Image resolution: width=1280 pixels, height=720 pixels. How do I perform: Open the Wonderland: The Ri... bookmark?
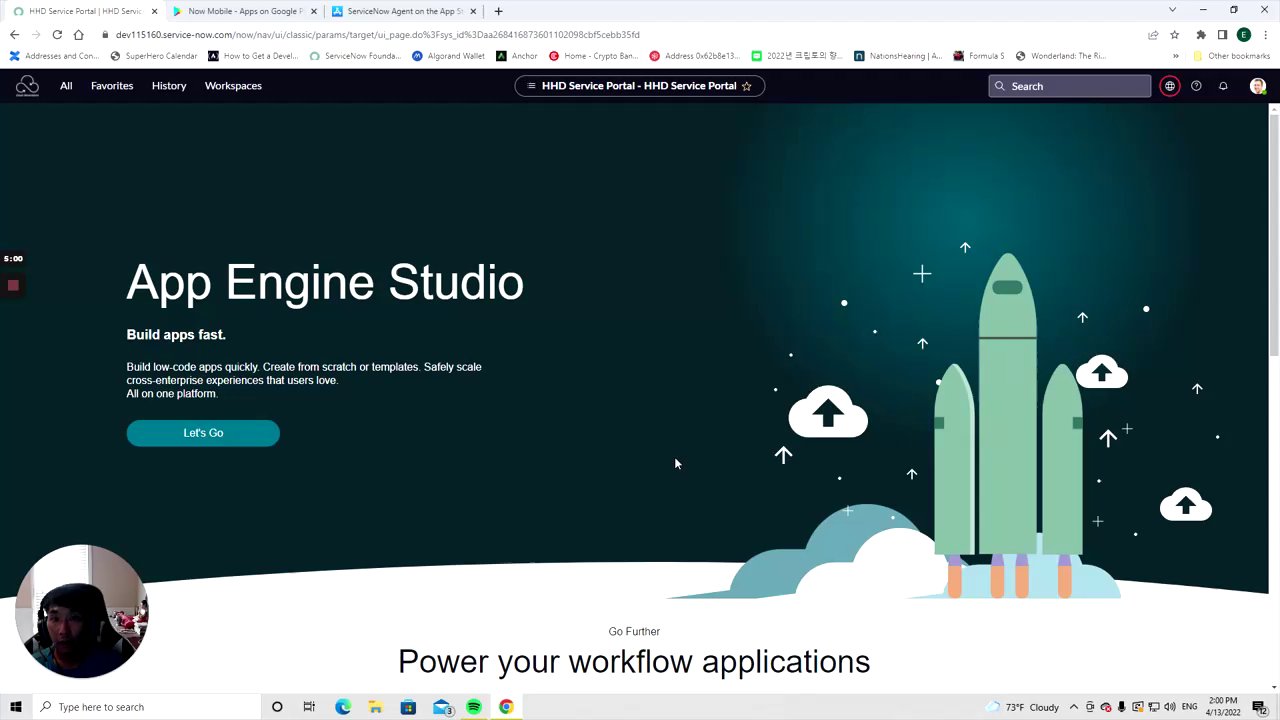click(1060, 56)
